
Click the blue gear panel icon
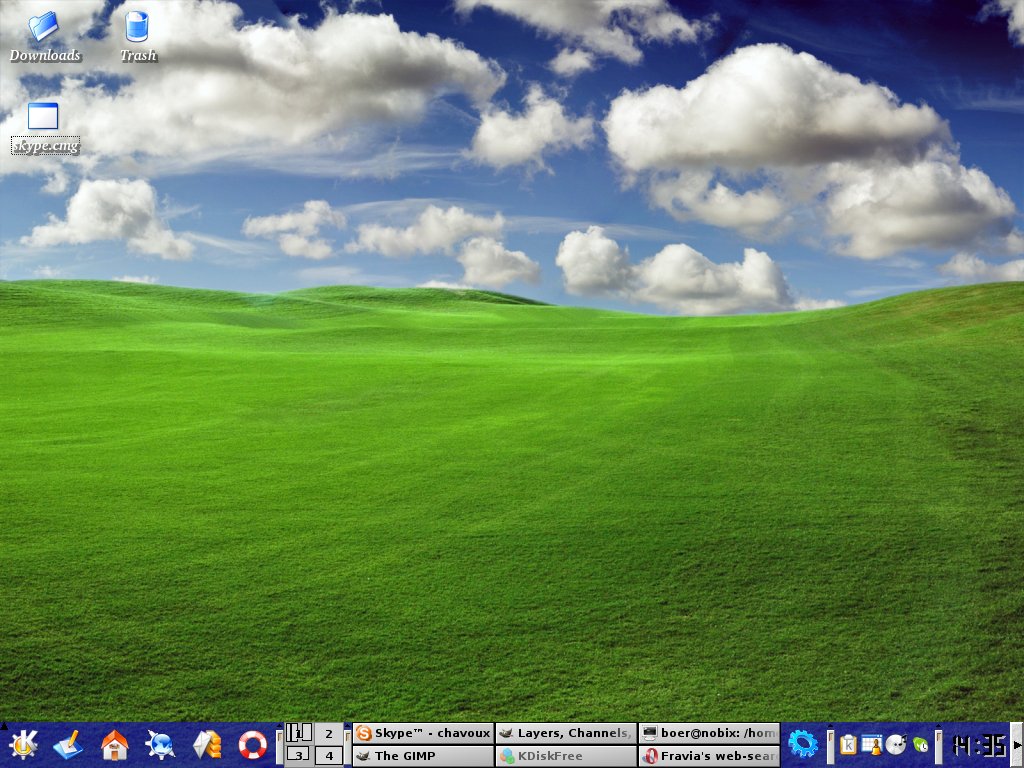[x=803, y=744]
